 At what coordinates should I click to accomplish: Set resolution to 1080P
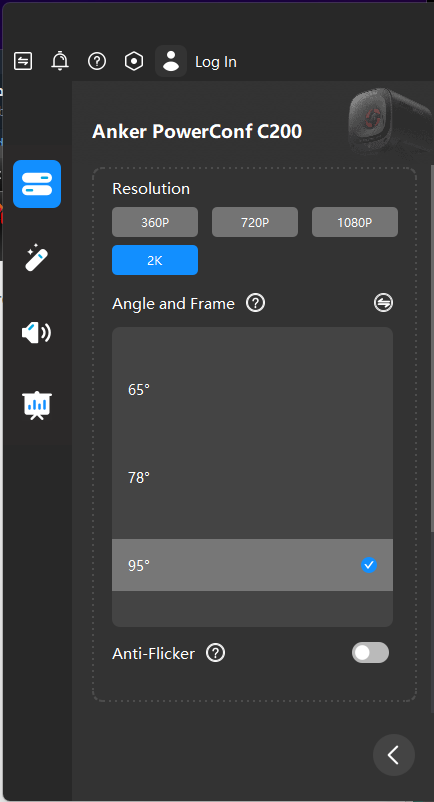coord(355,222)
